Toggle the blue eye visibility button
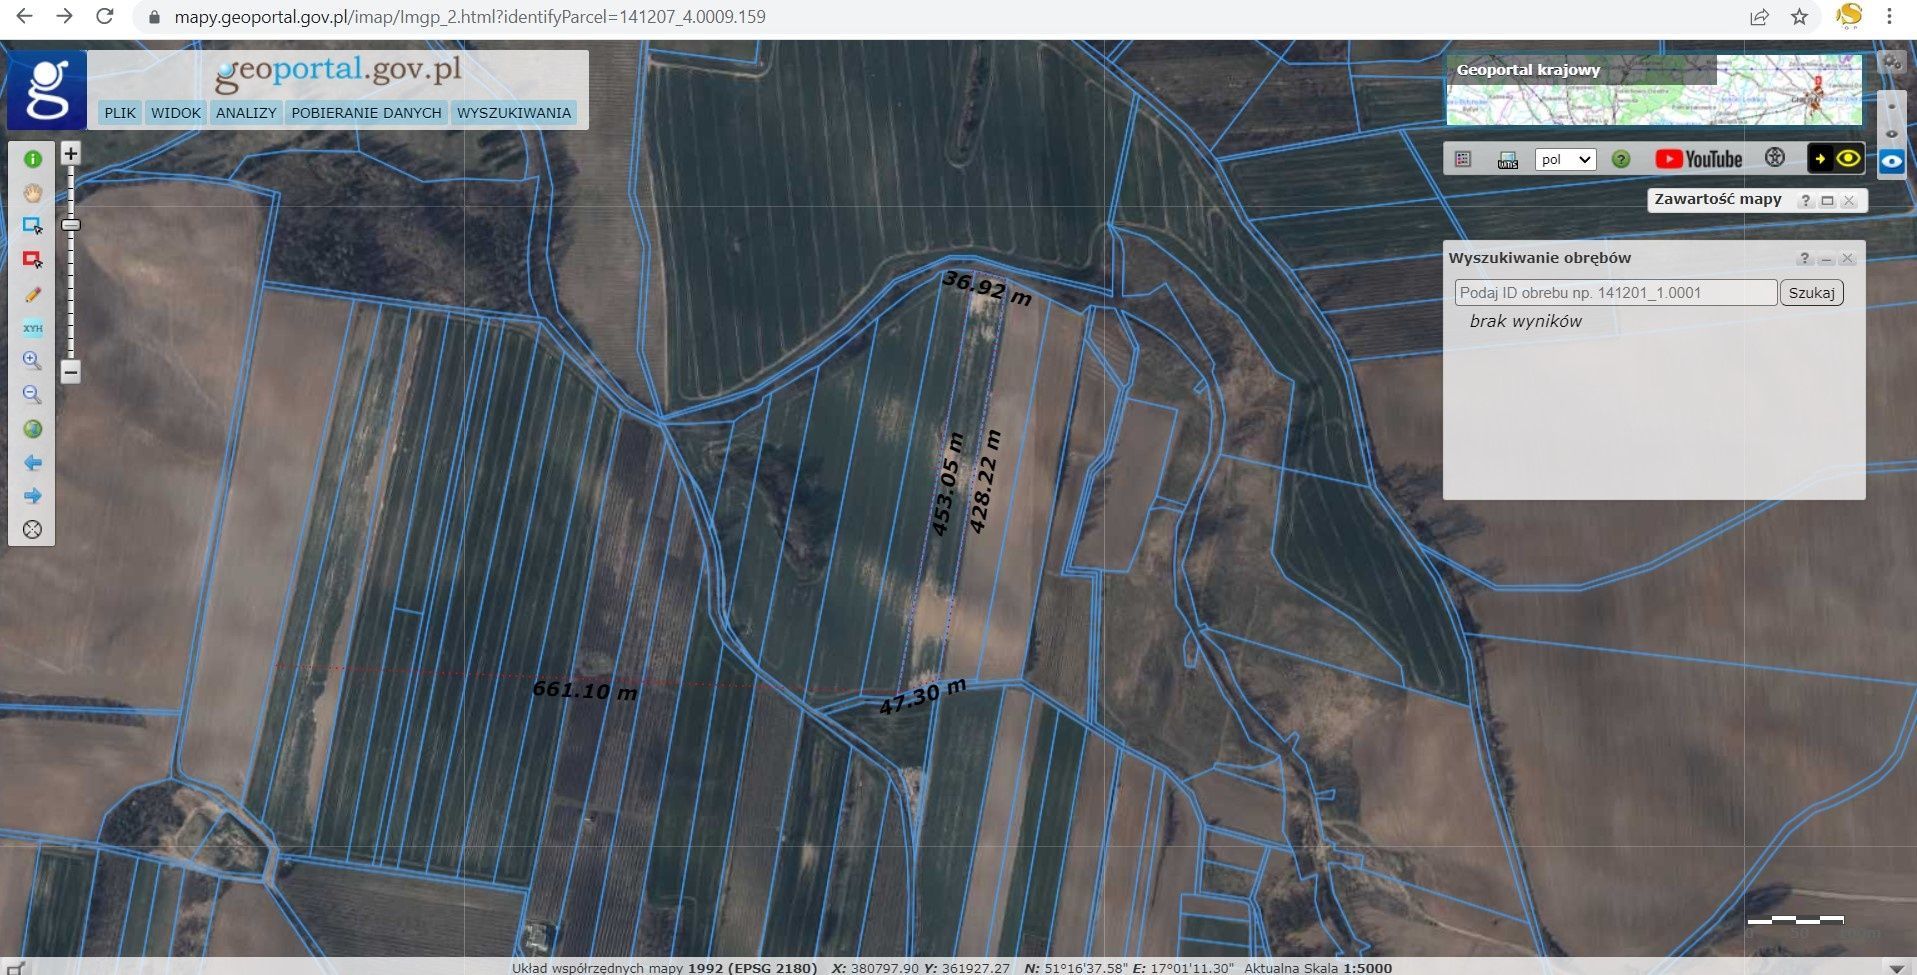This screenshot has width=1917, height=975. (1891, 160)
